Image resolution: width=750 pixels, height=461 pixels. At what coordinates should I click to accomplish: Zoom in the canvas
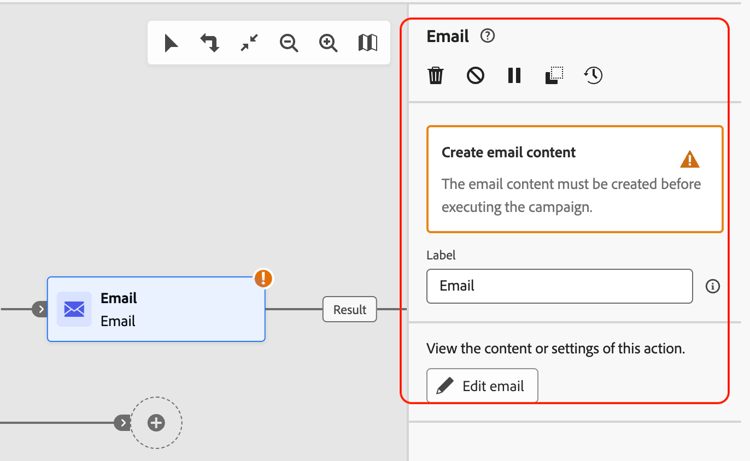point(328,43)
